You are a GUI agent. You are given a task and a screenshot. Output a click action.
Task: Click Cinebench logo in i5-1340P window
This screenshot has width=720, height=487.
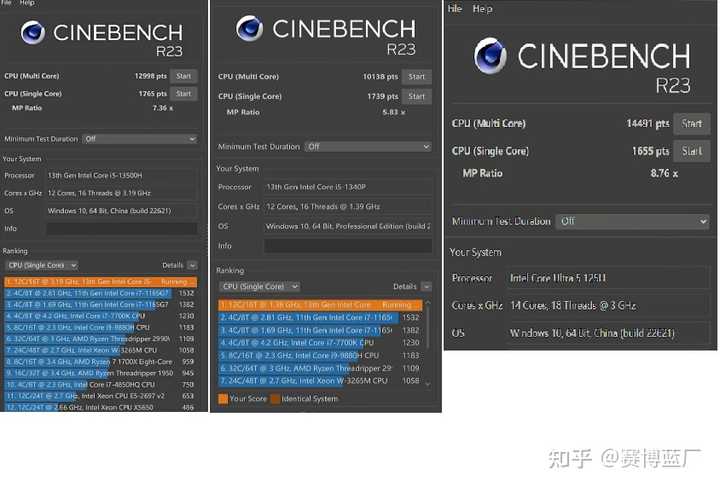click(249, 28)
